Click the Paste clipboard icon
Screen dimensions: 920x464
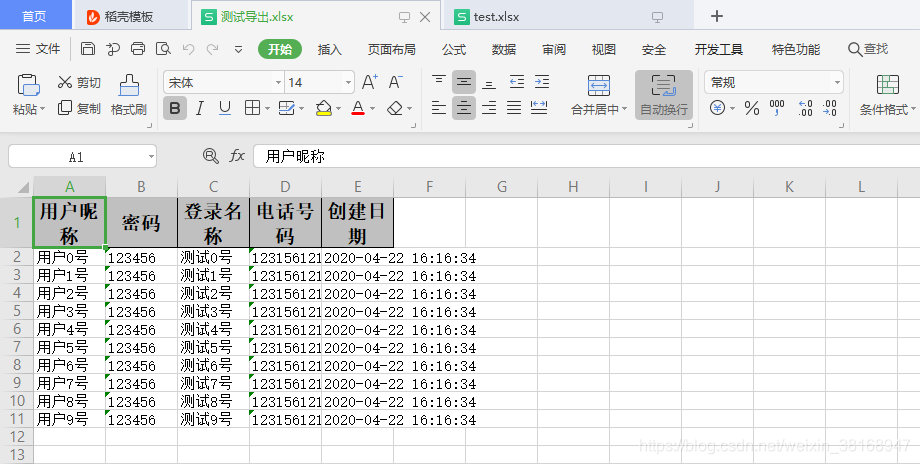(x=28, y=85)
